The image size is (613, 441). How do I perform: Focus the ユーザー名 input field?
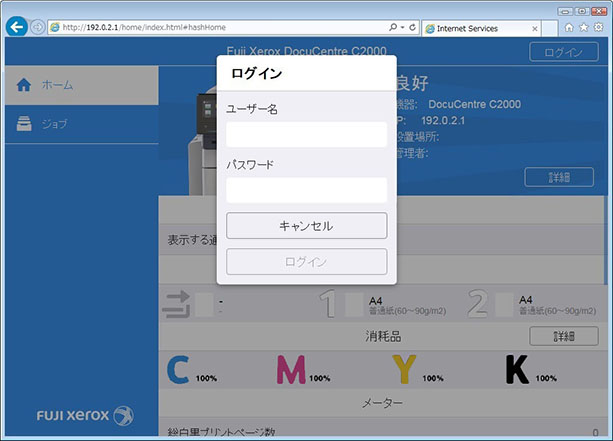pos(306,135)
